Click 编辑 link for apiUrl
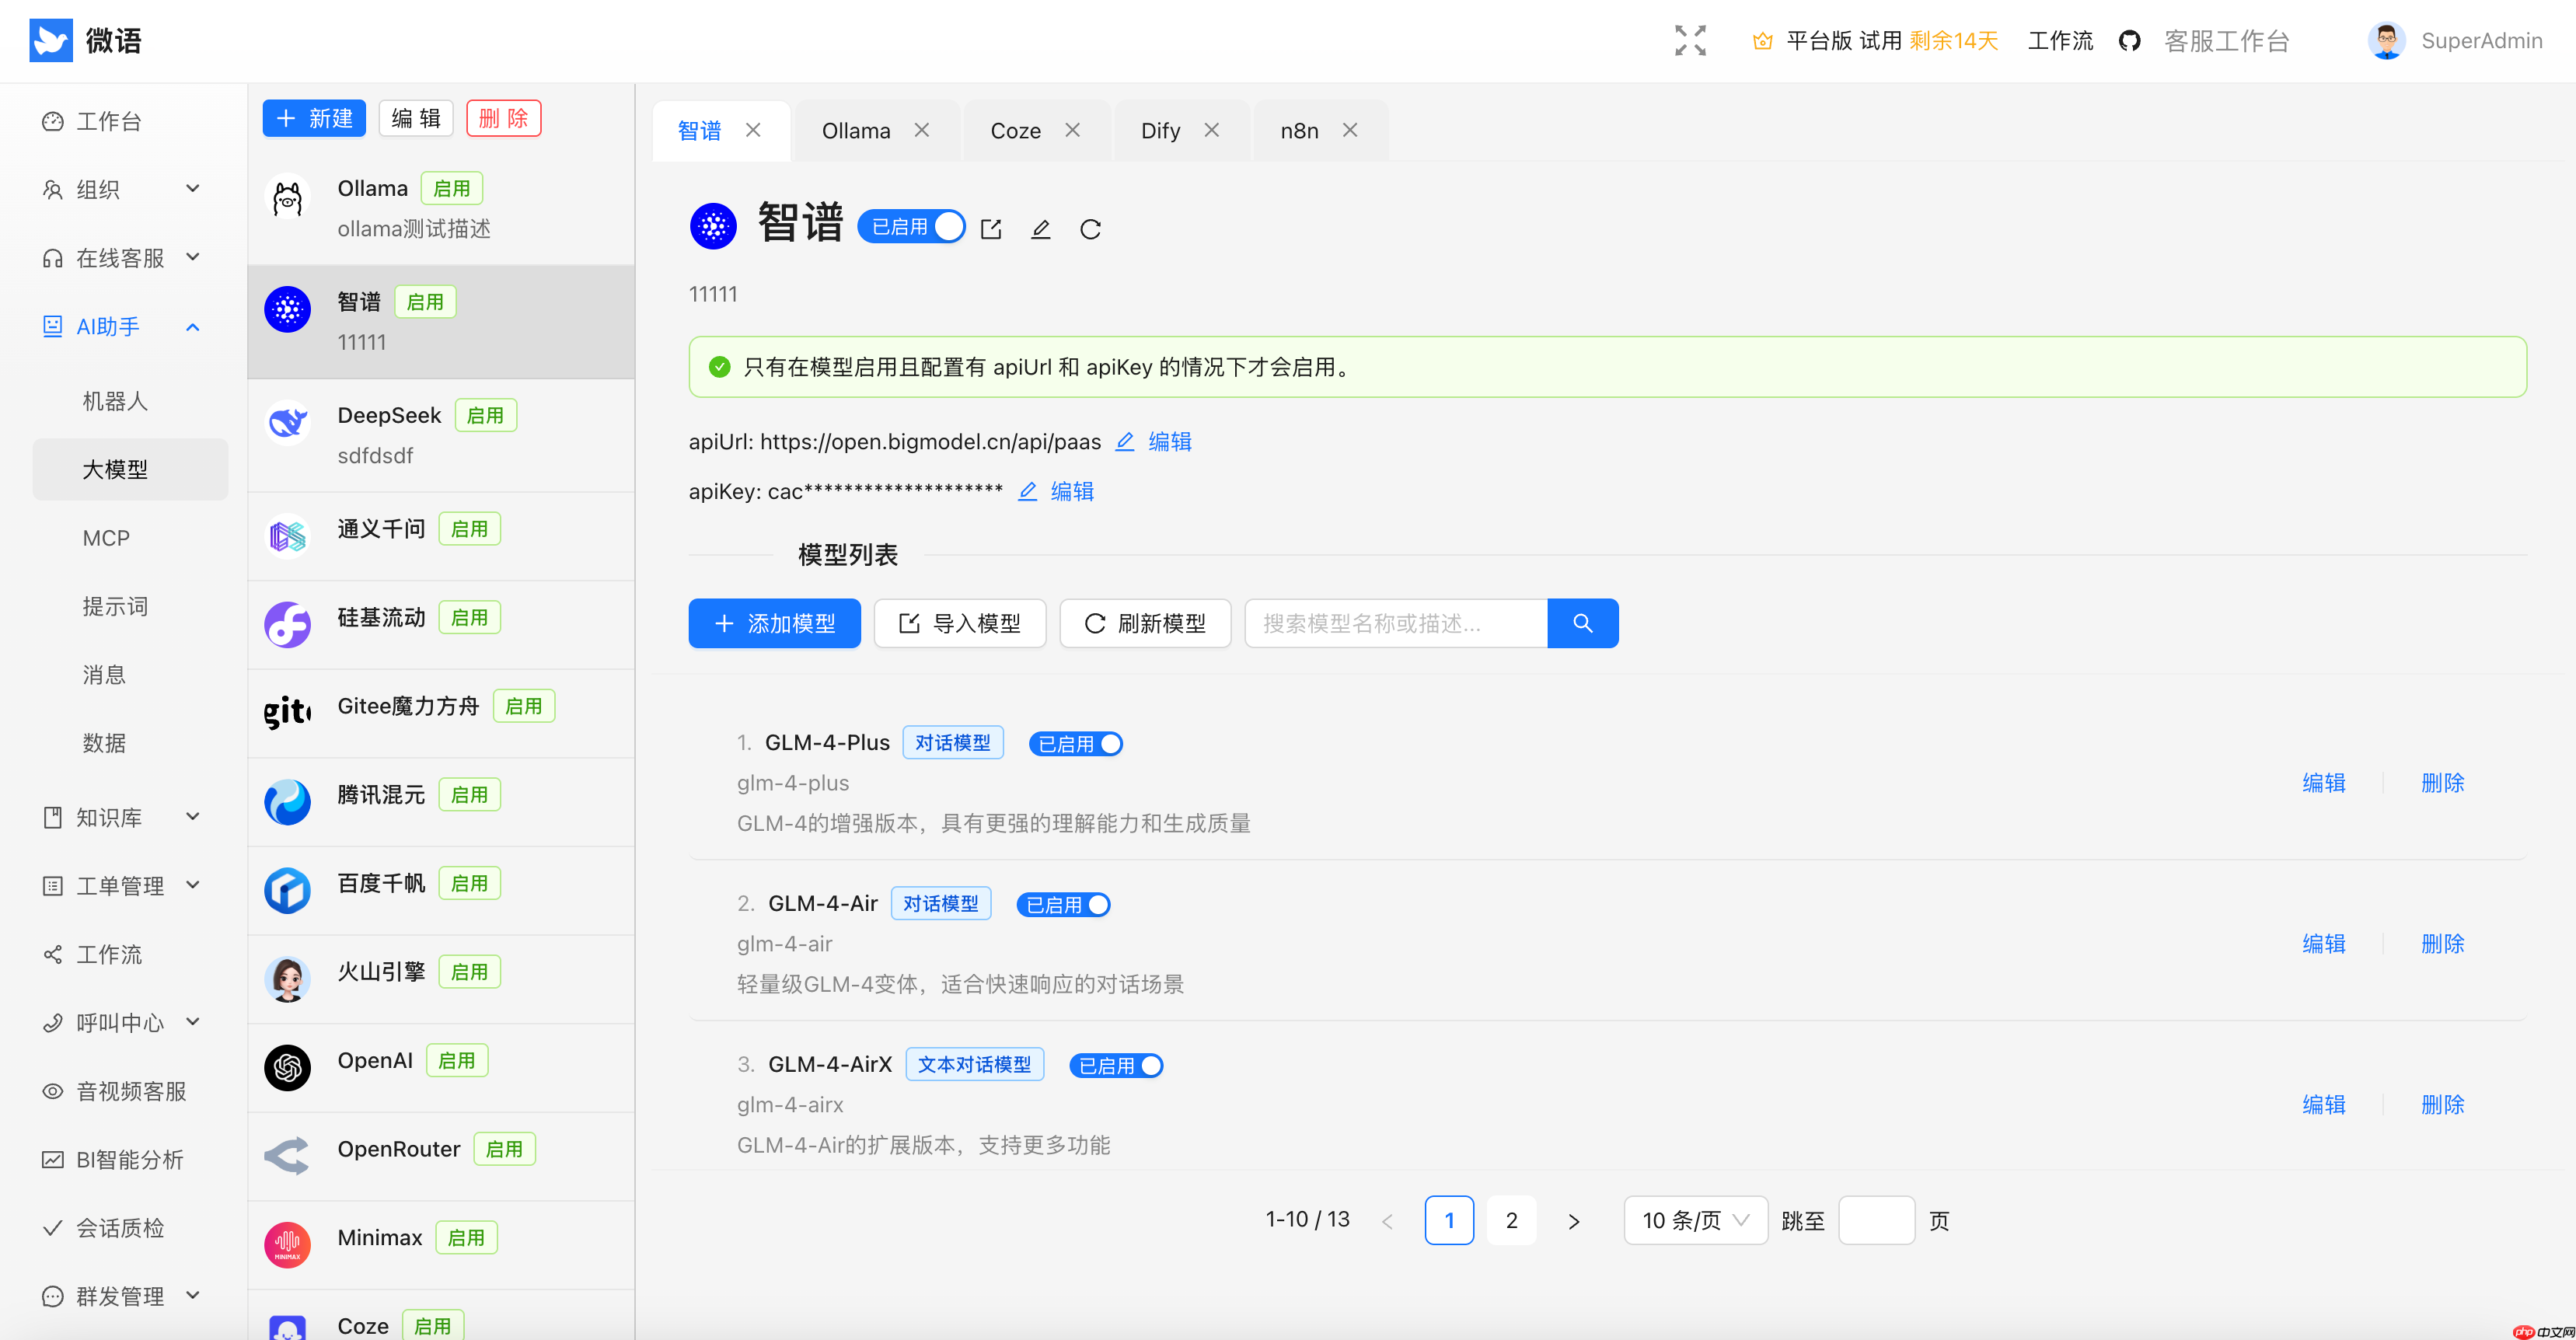Screen dimensions: 2576x1340 [x=1170, y=441]
